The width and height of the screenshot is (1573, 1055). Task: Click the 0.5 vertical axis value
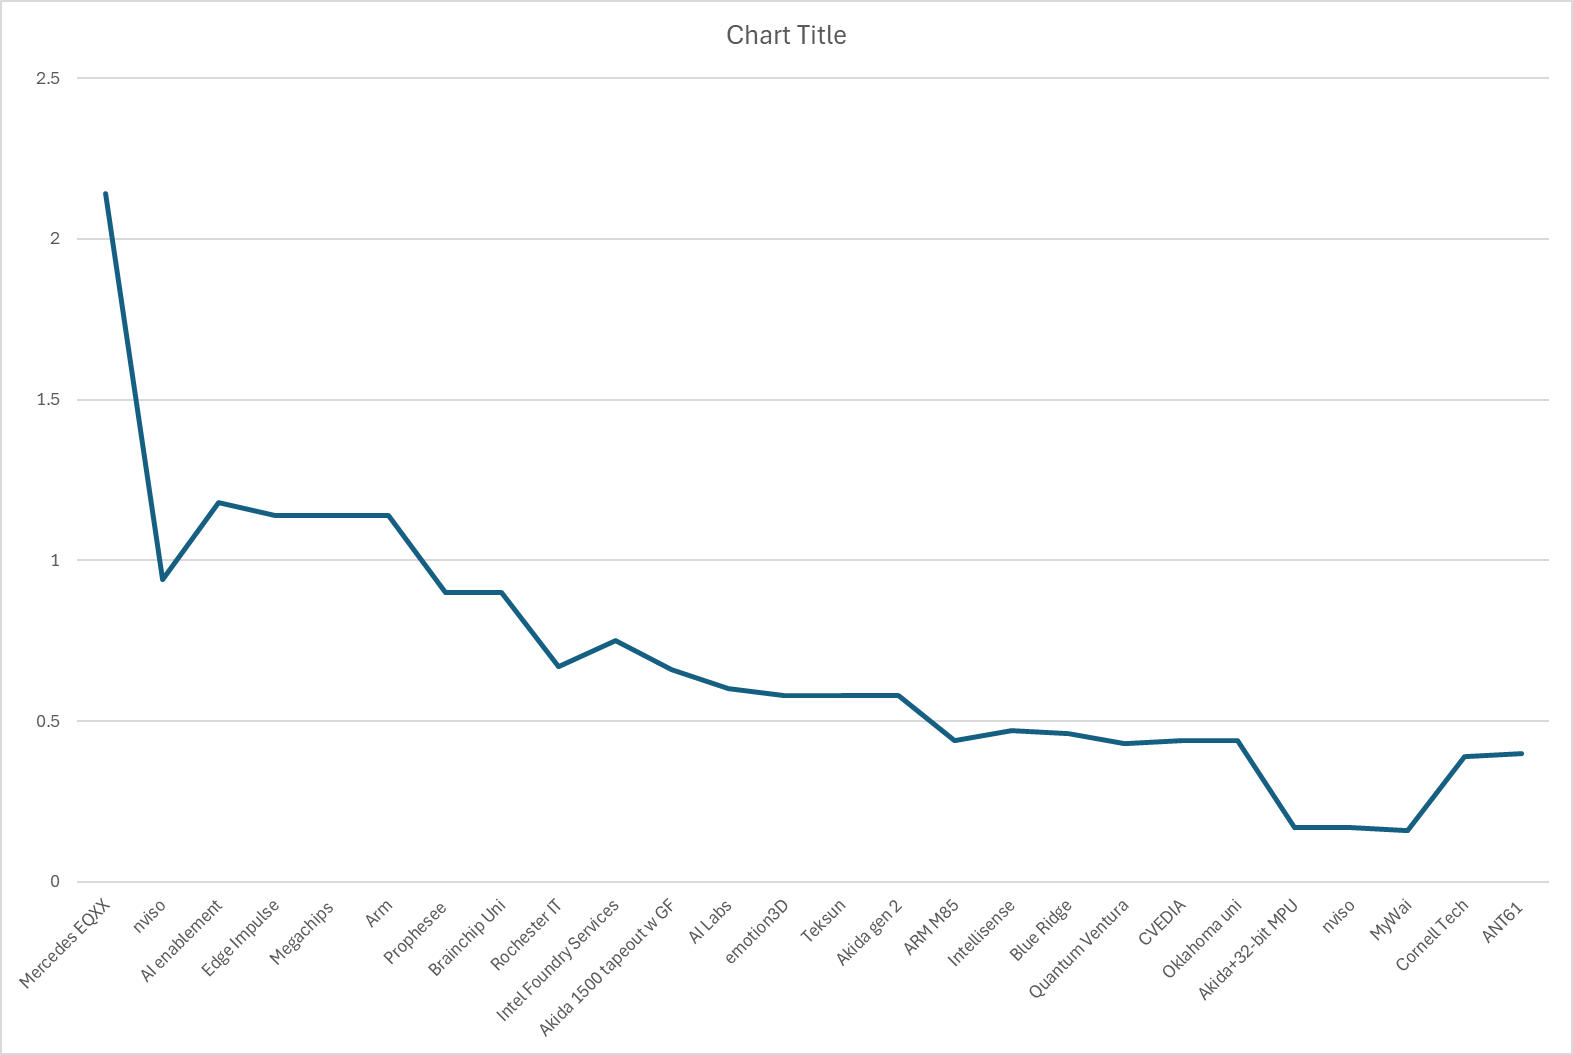(48, 721)
